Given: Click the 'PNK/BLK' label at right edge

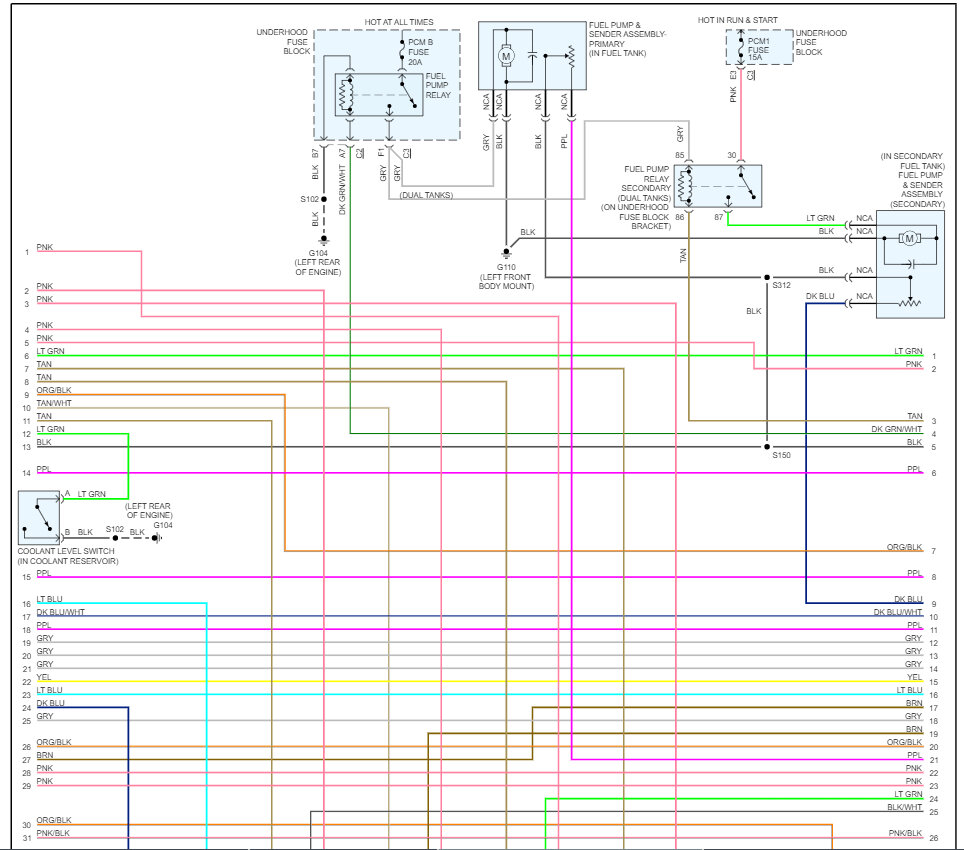Looking at the screenshot, I should pos(905,833).
